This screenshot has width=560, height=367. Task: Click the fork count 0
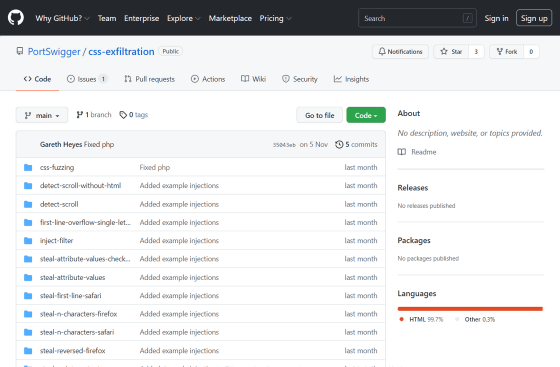[531, 52]
